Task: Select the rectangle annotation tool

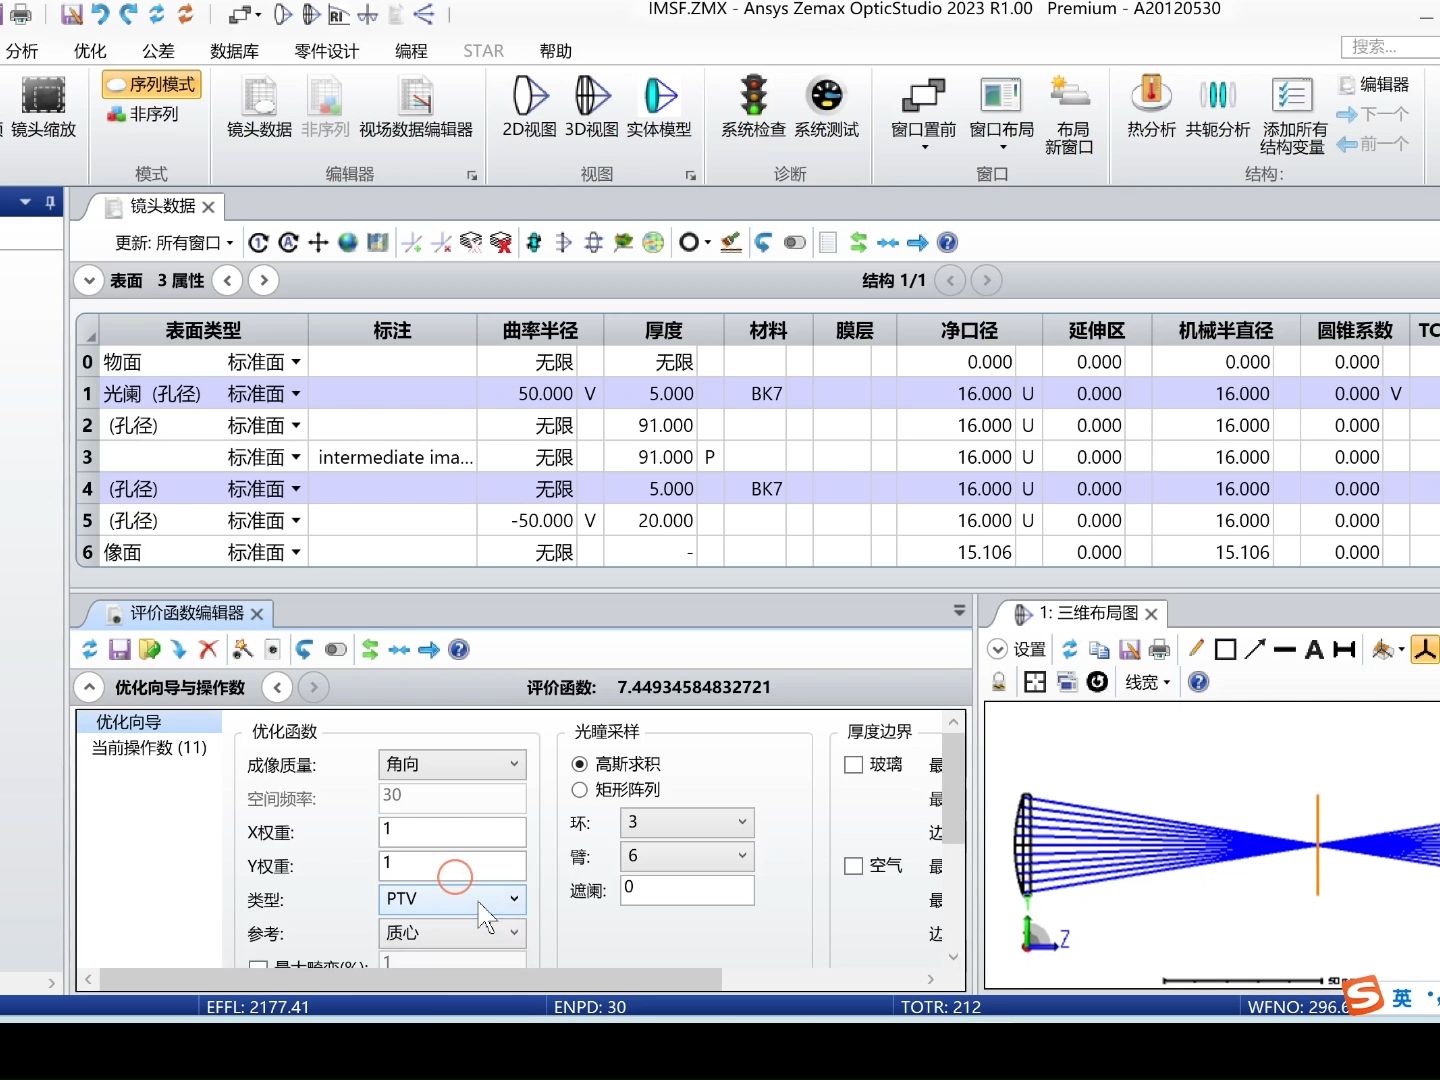Action: [x=1226, y=650]
